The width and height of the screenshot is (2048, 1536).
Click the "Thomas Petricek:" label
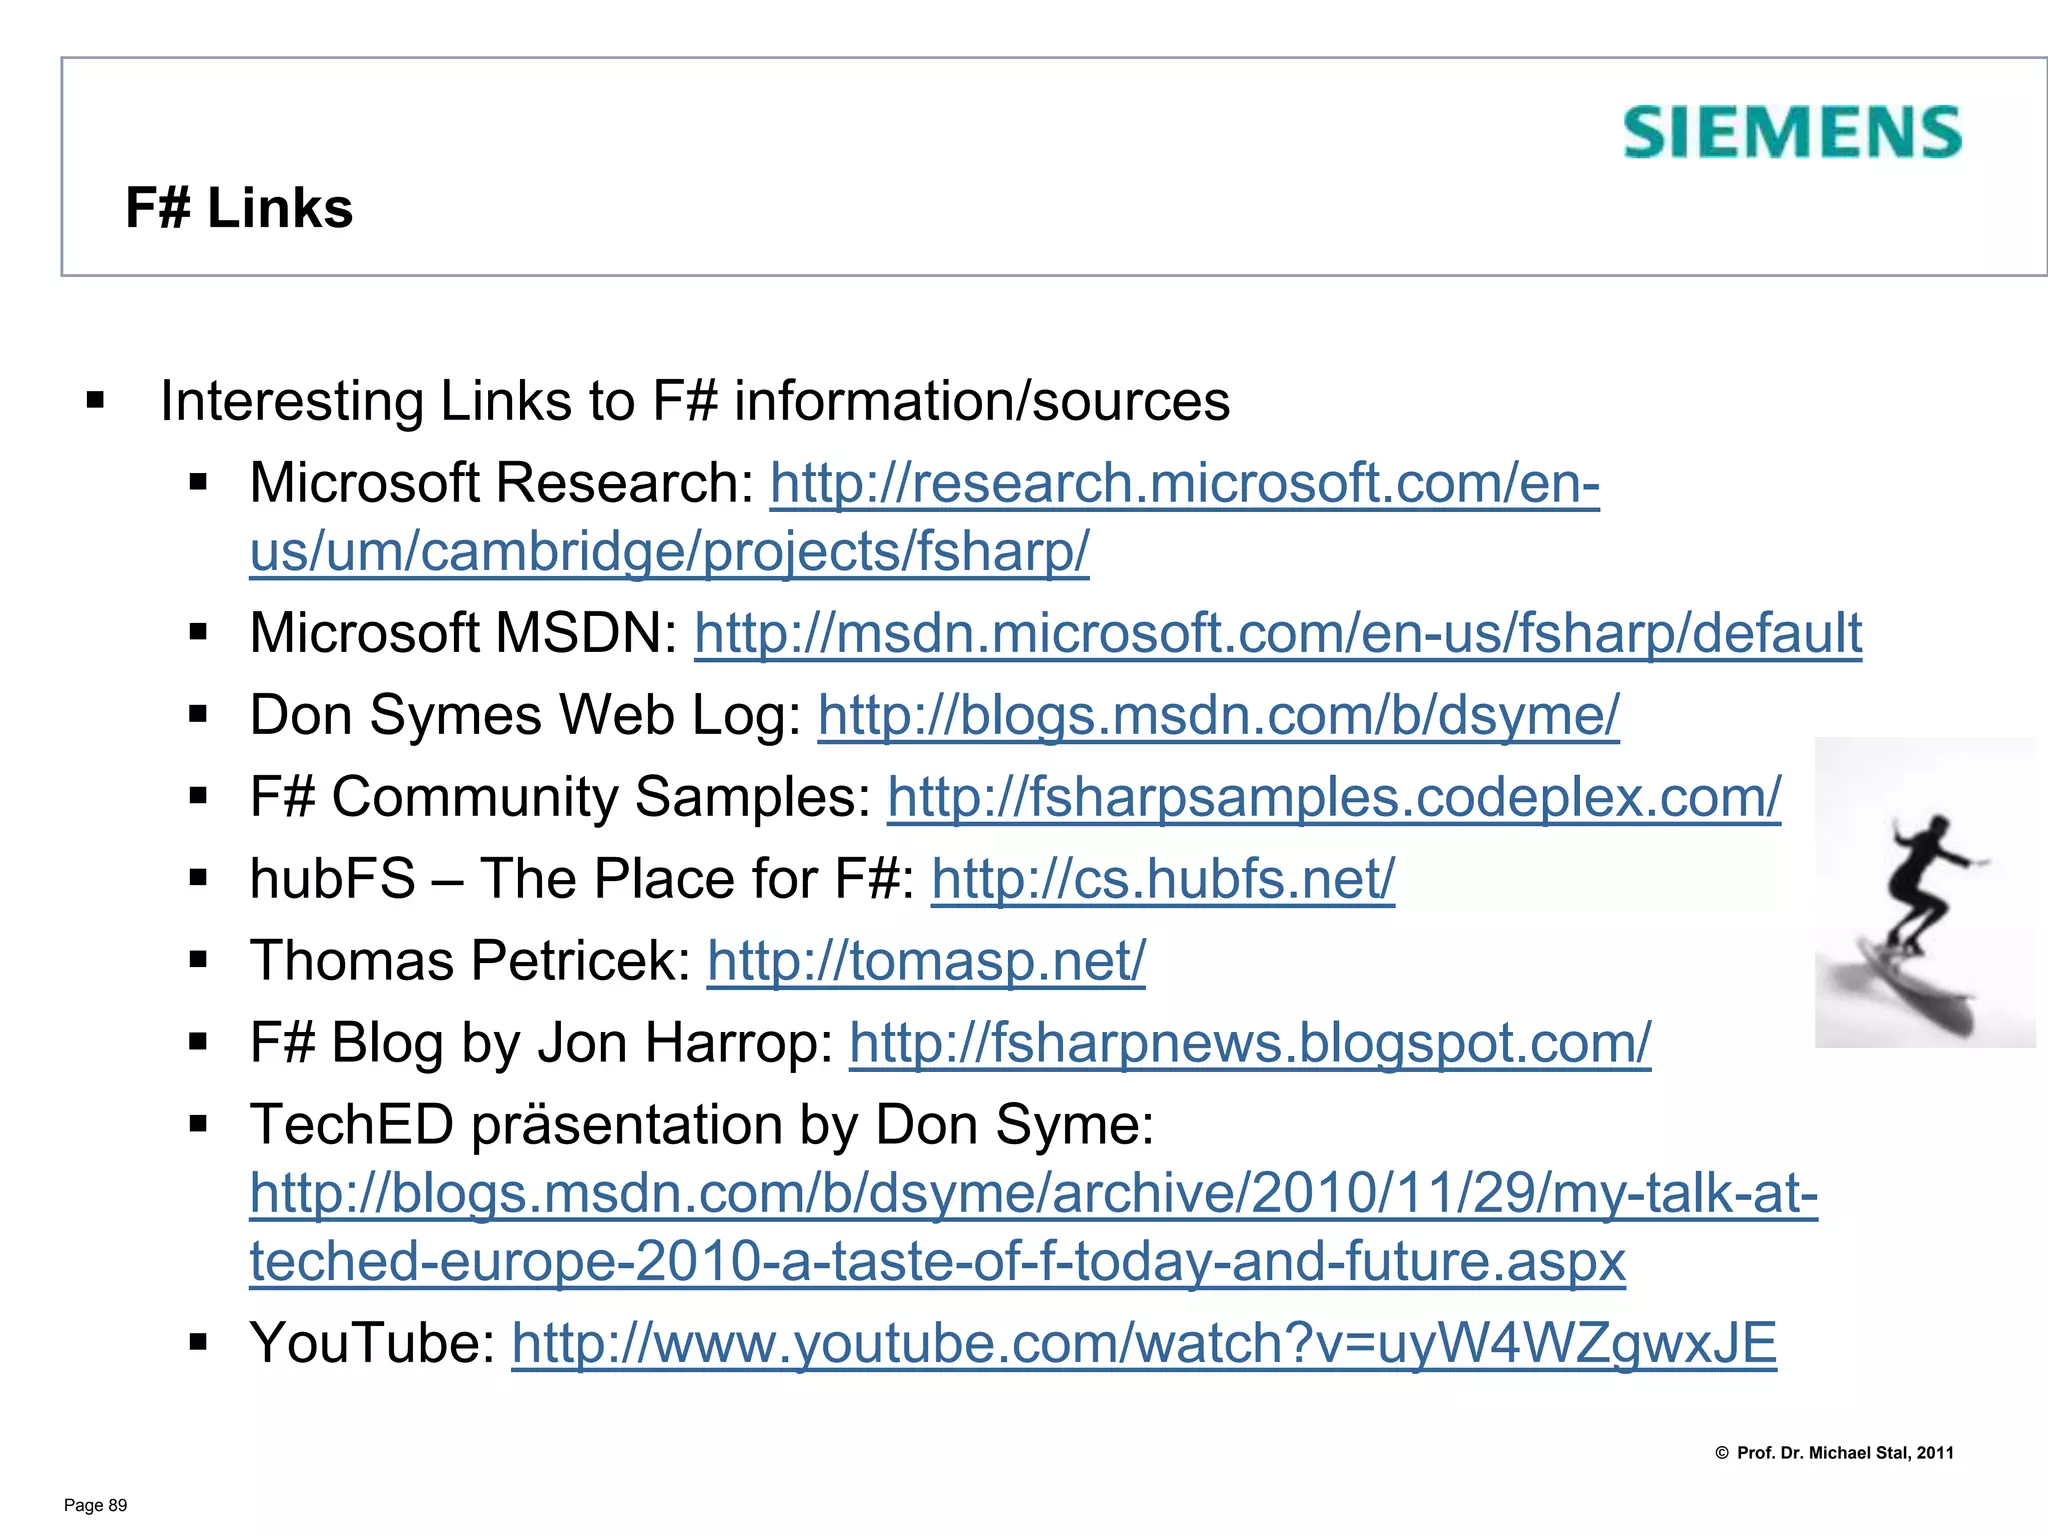click(470, 962)
